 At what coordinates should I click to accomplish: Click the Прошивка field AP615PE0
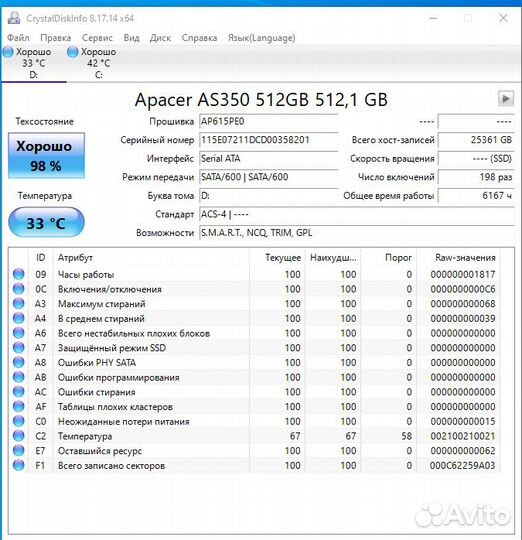(268, 122)
